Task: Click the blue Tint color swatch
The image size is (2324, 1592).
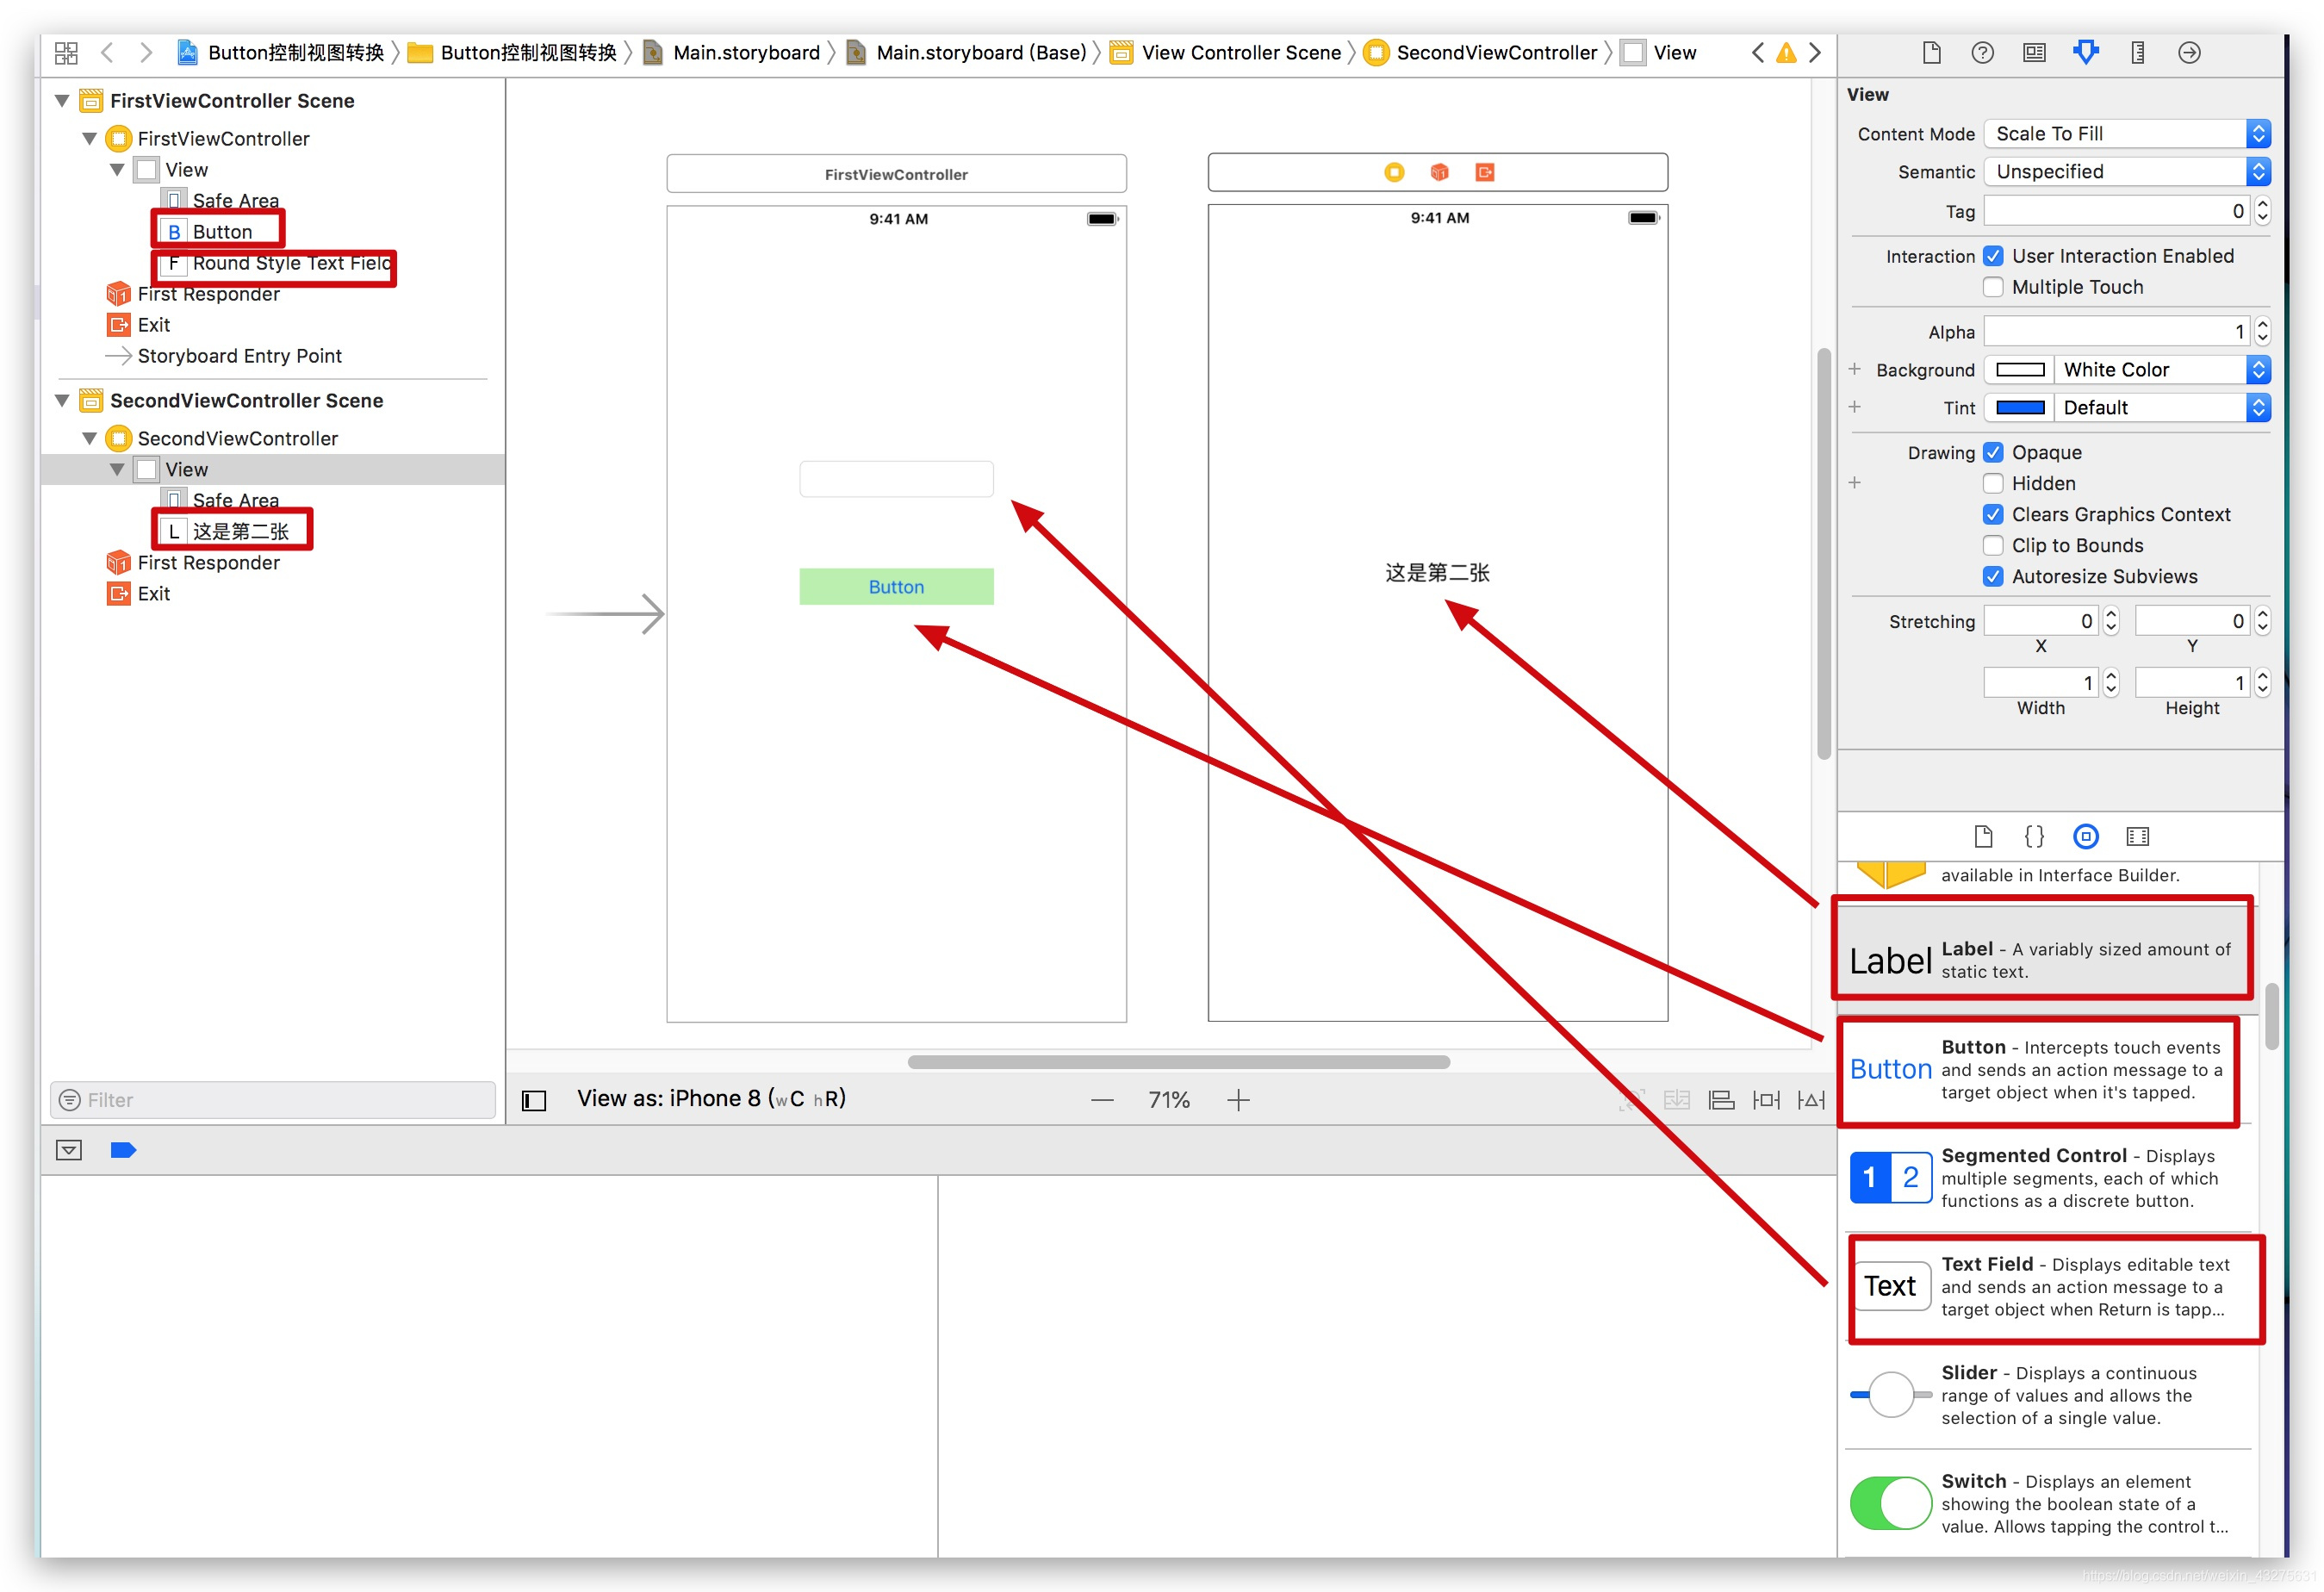Action: click(x=2019, y=407)
